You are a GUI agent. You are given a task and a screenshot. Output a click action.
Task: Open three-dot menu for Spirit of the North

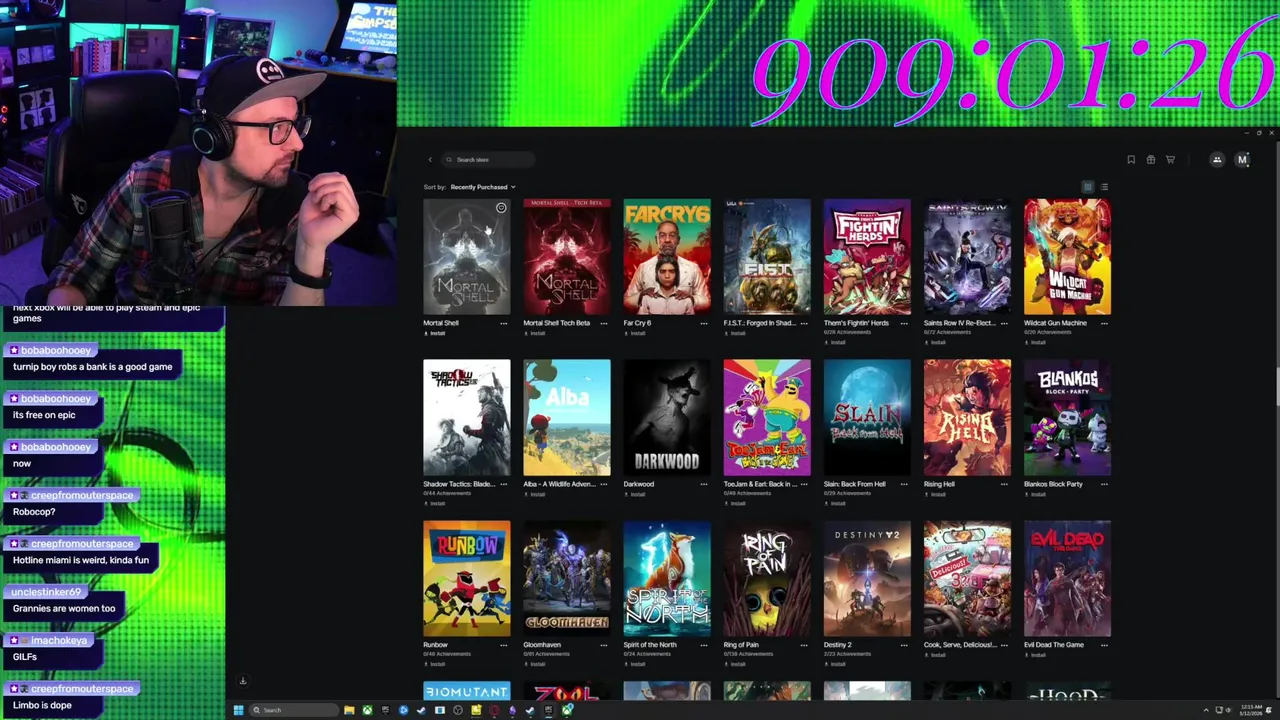(704, 645)
